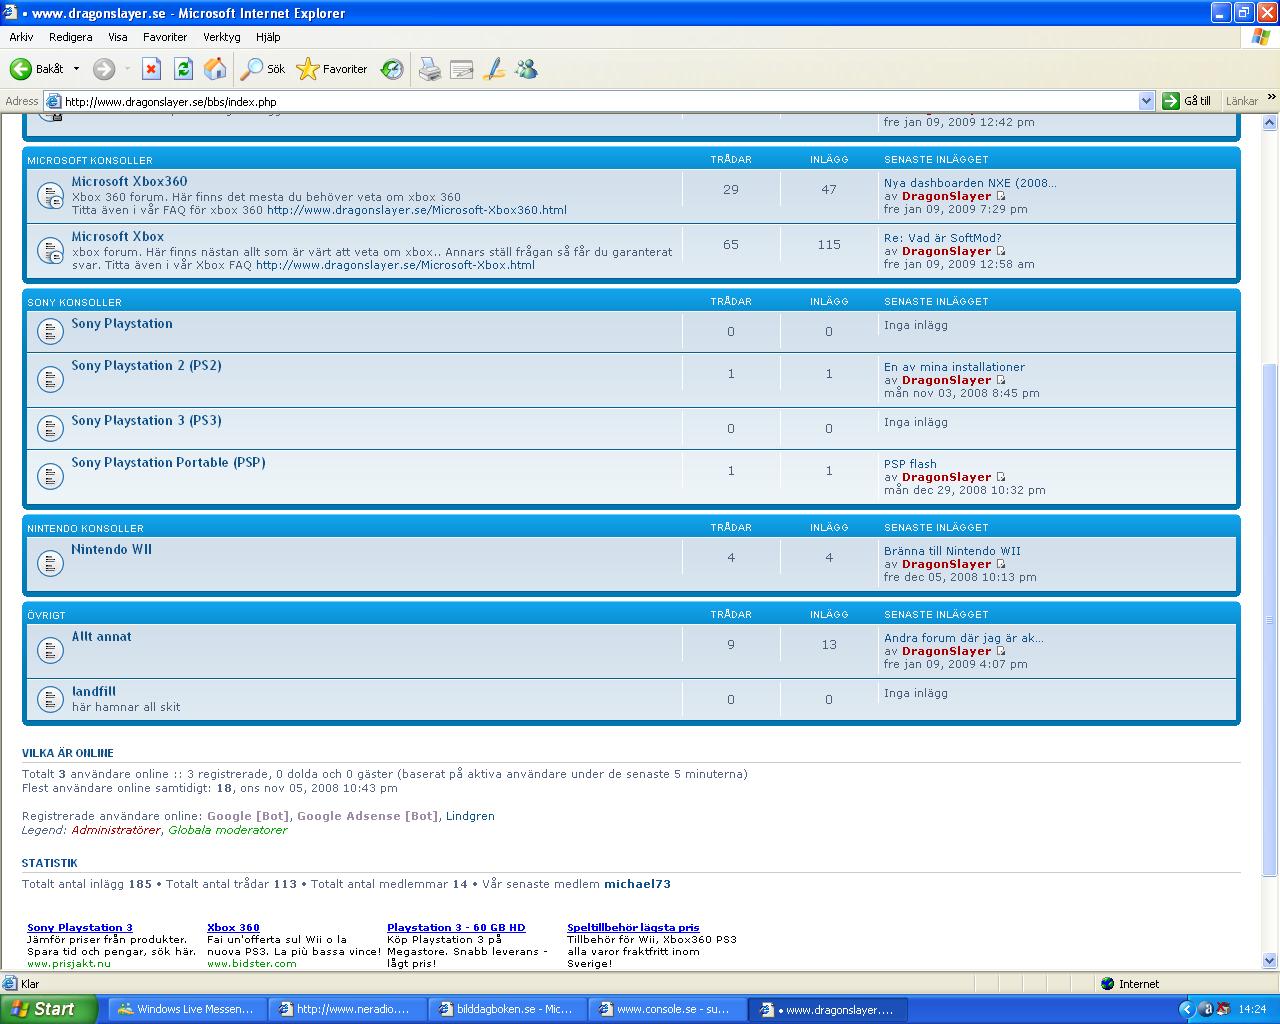
Task: Click forum icon beside Sony Playstation Portable
Action: click(x=50, y=476)
